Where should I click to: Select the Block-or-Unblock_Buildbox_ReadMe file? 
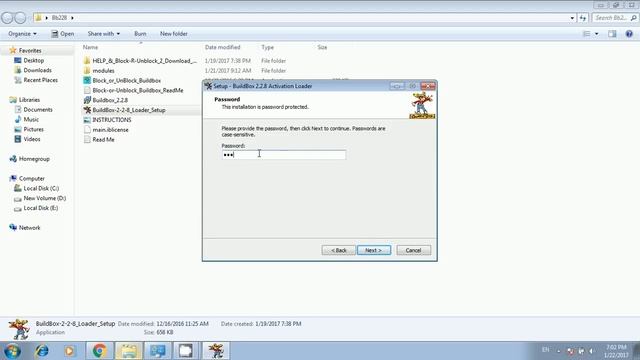click(133, 90)
